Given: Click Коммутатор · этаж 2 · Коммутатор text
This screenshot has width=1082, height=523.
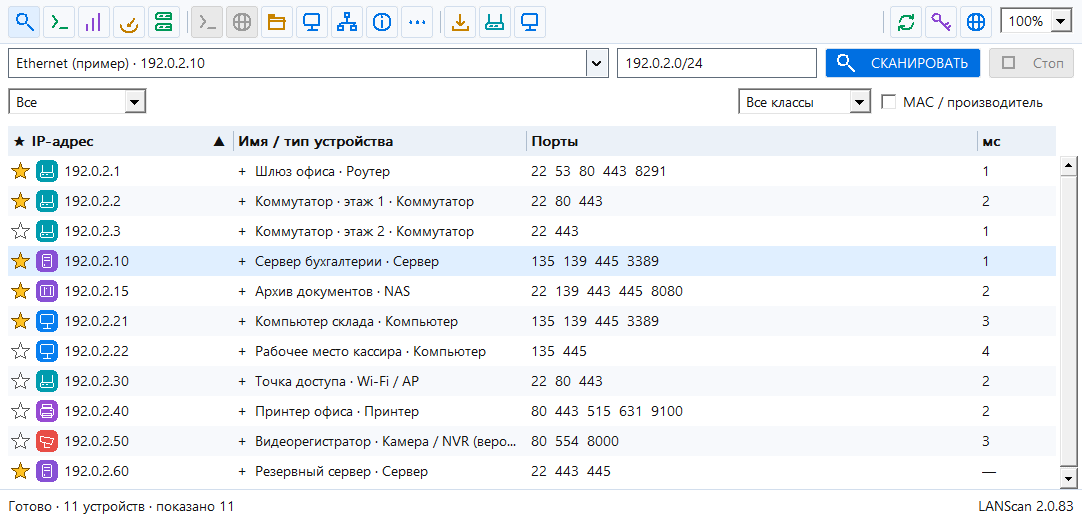Looking at the screenshot, I should 364,231.
